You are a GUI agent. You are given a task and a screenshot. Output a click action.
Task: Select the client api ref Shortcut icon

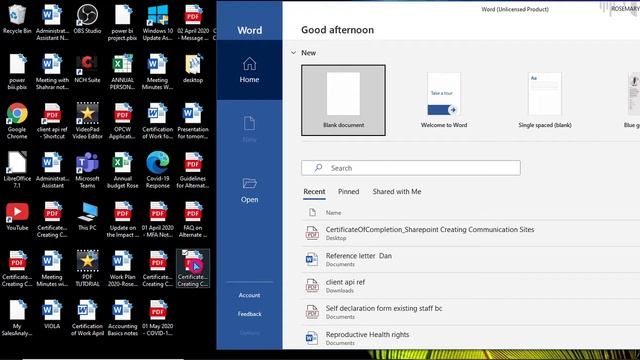[x=52, y=121]
